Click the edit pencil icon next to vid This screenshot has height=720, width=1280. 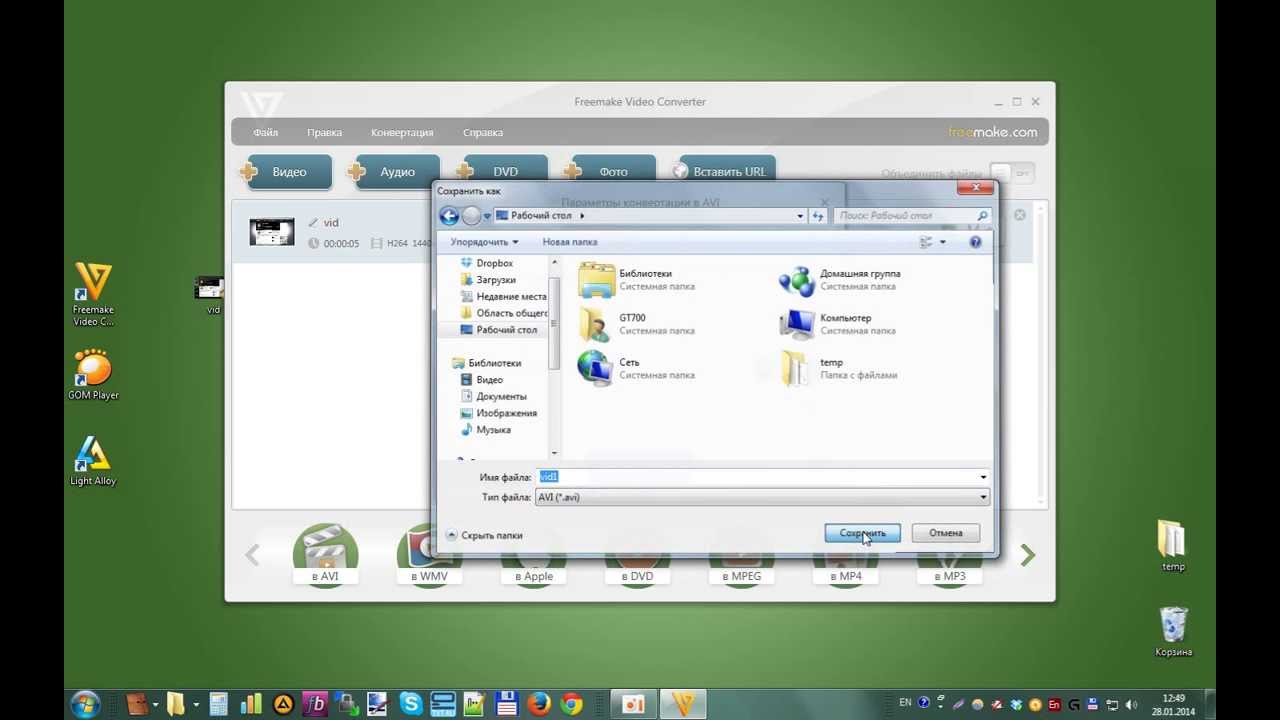click(313, 223)
